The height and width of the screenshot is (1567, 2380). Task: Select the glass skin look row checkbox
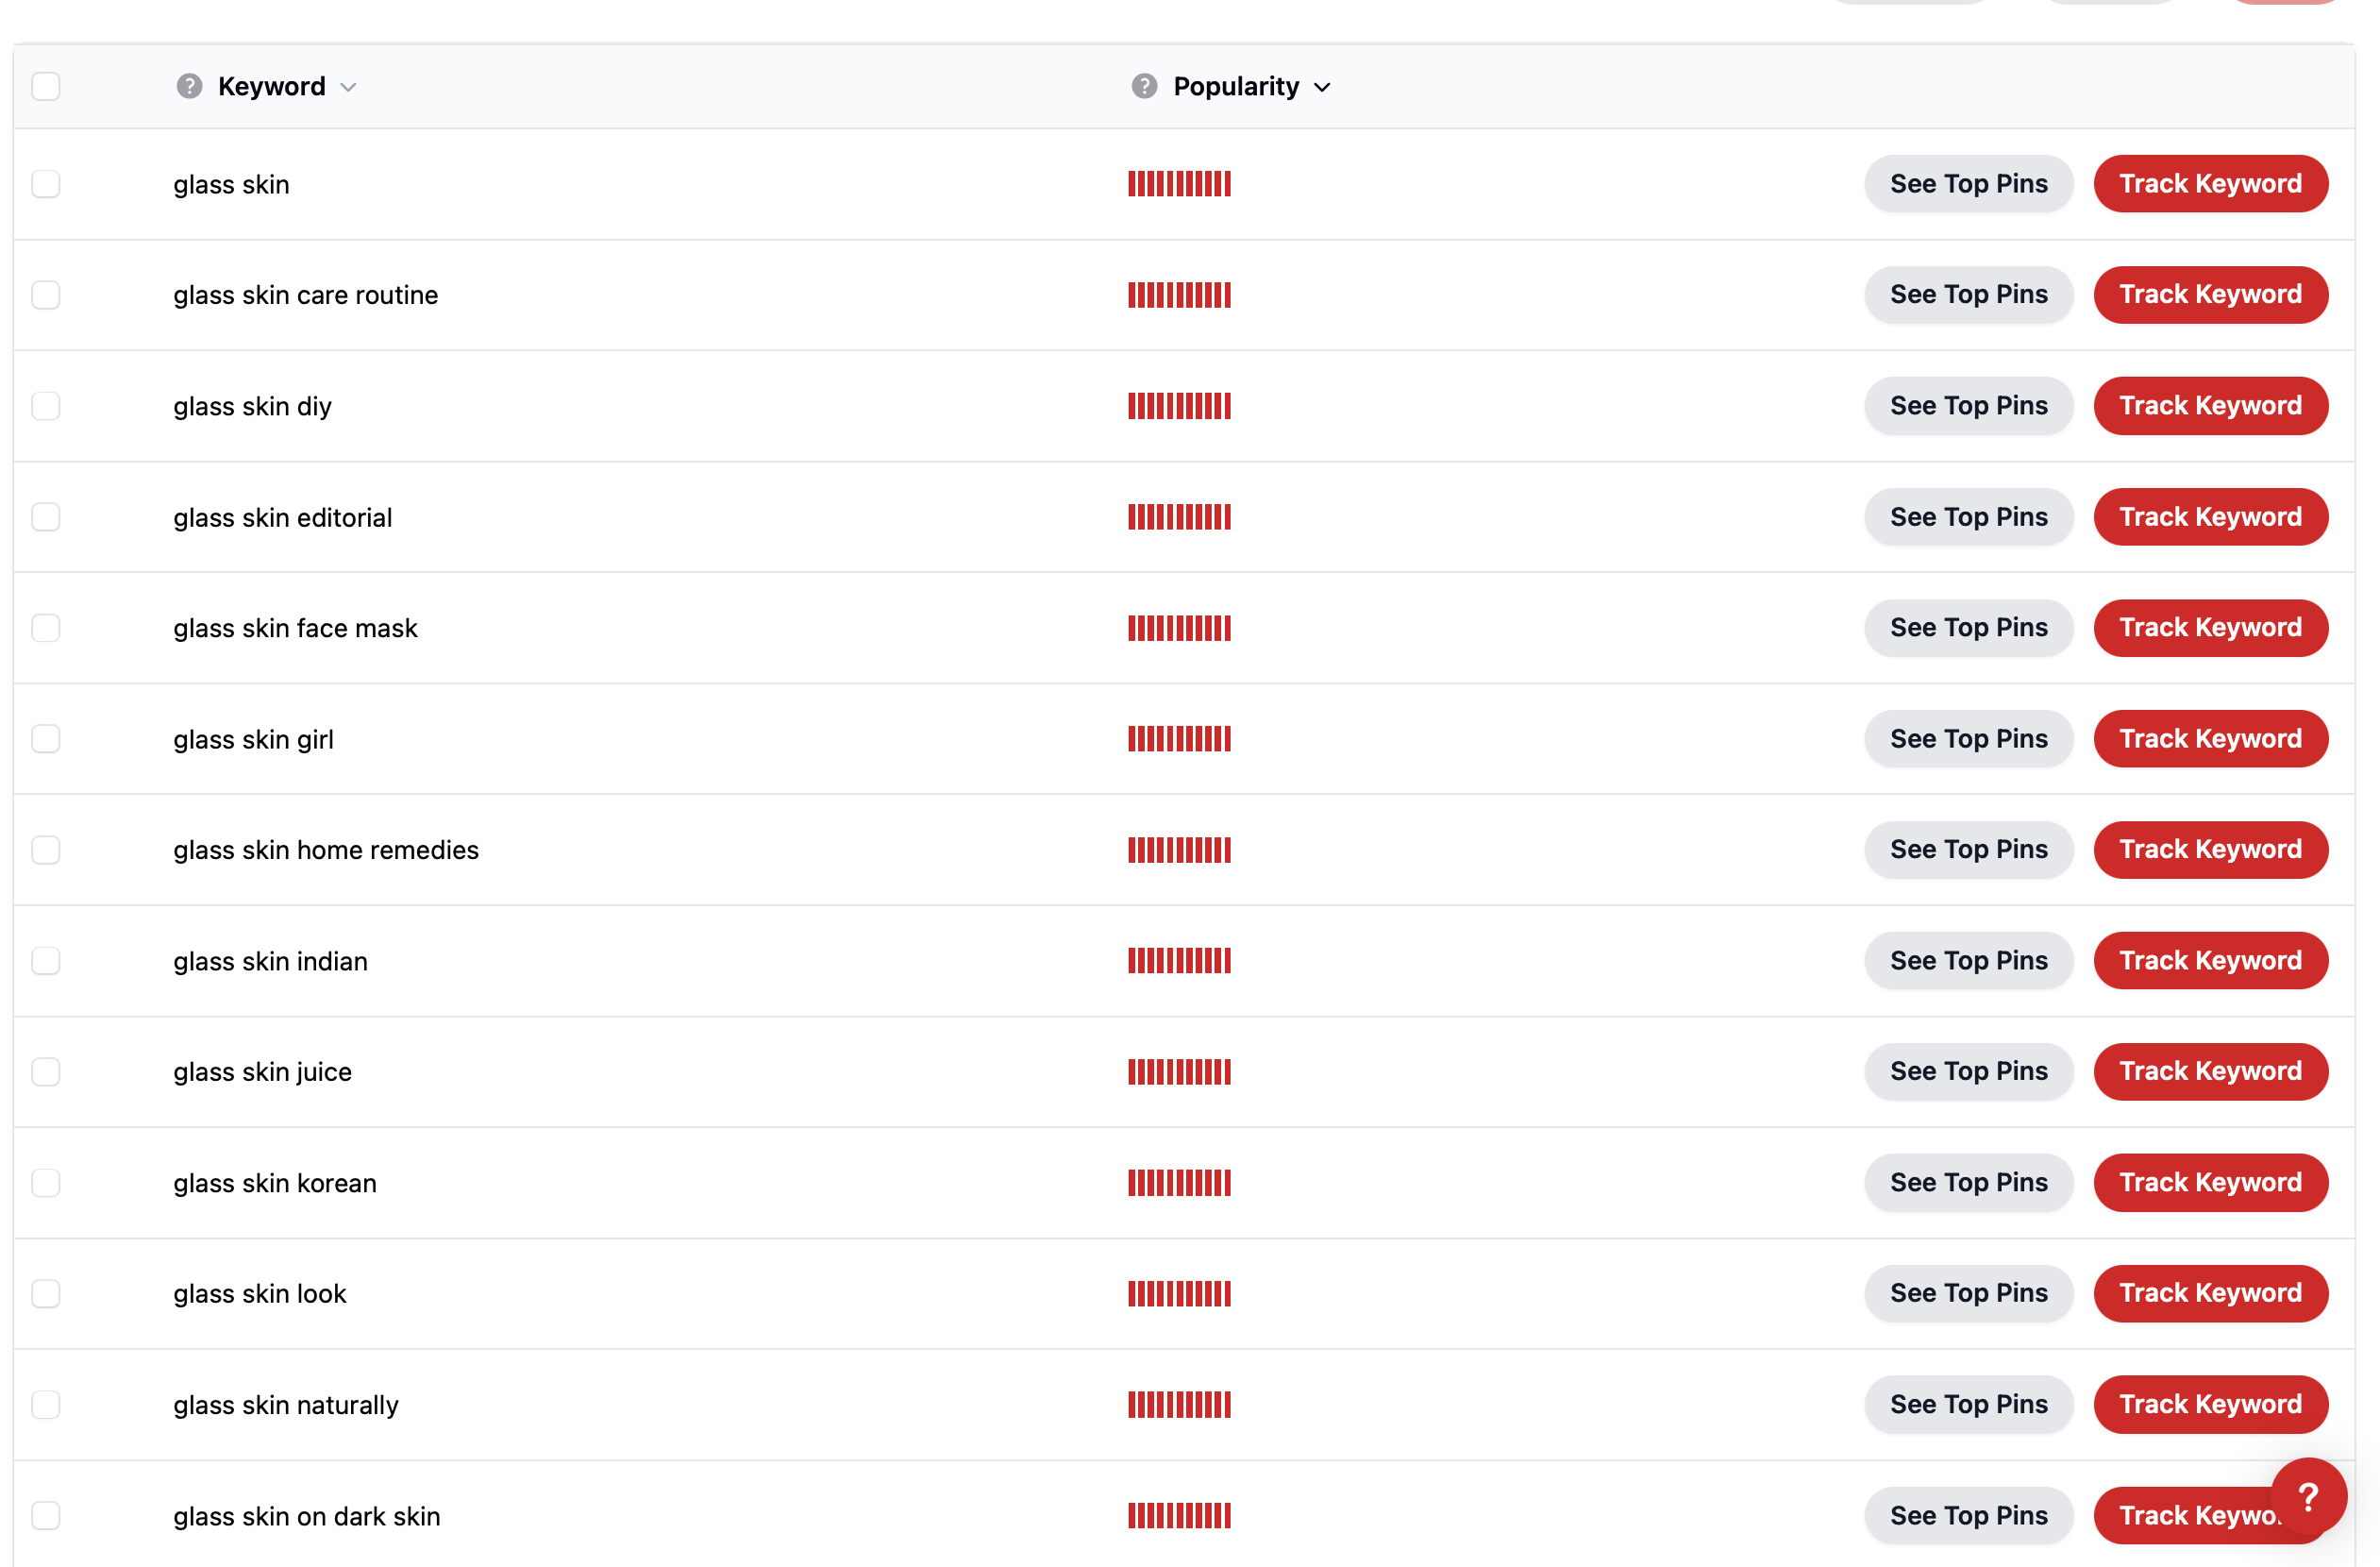(46, 1294)
